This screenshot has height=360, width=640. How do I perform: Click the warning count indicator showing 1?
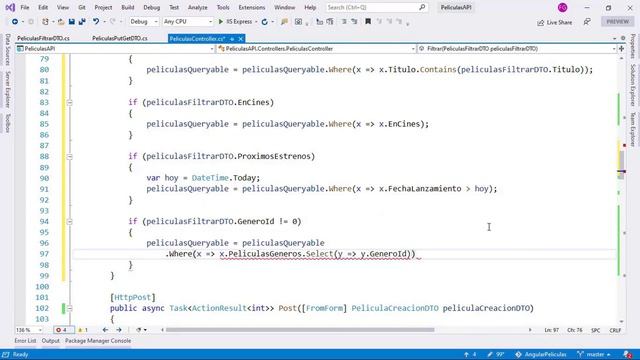[x=83, y=330]
